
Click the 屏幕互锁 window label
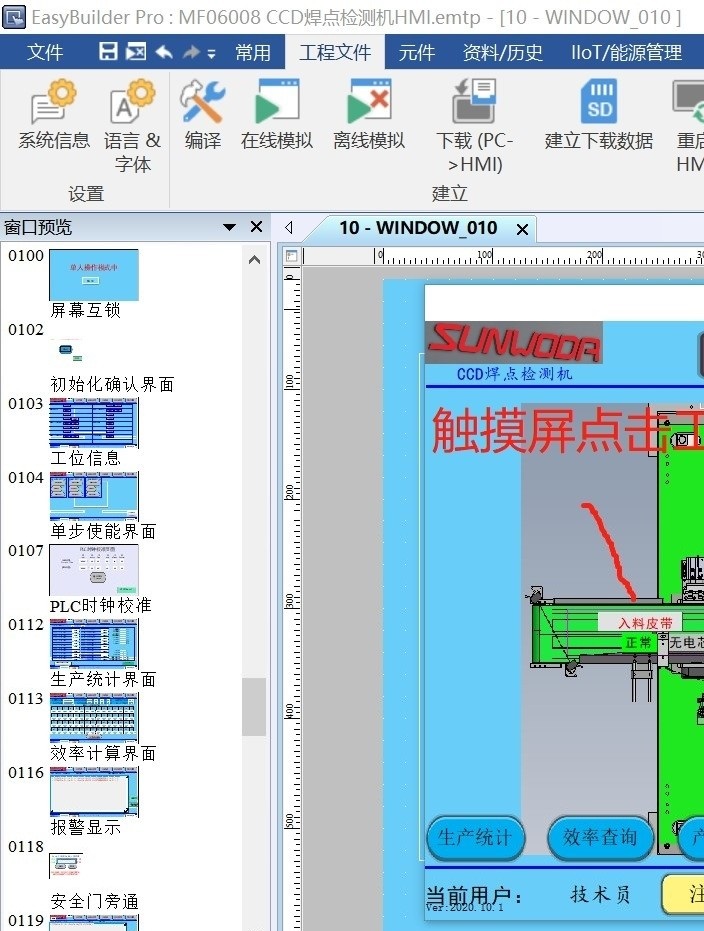click(x=85, y=310)
